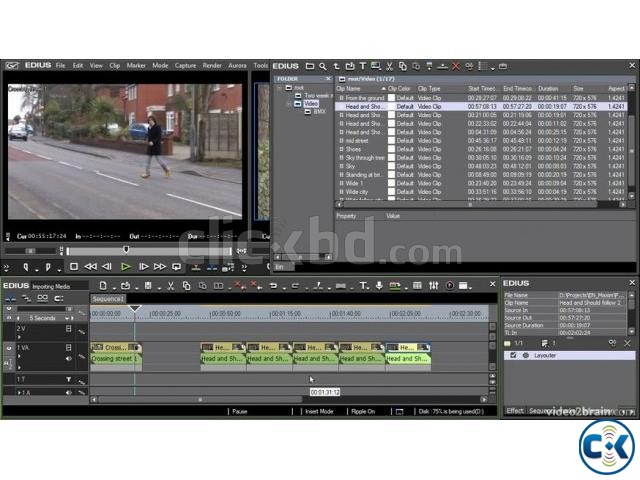Click the red Delete X in Bin toolbar
Screen dimensions: 640x480
[x=456, y=66]
